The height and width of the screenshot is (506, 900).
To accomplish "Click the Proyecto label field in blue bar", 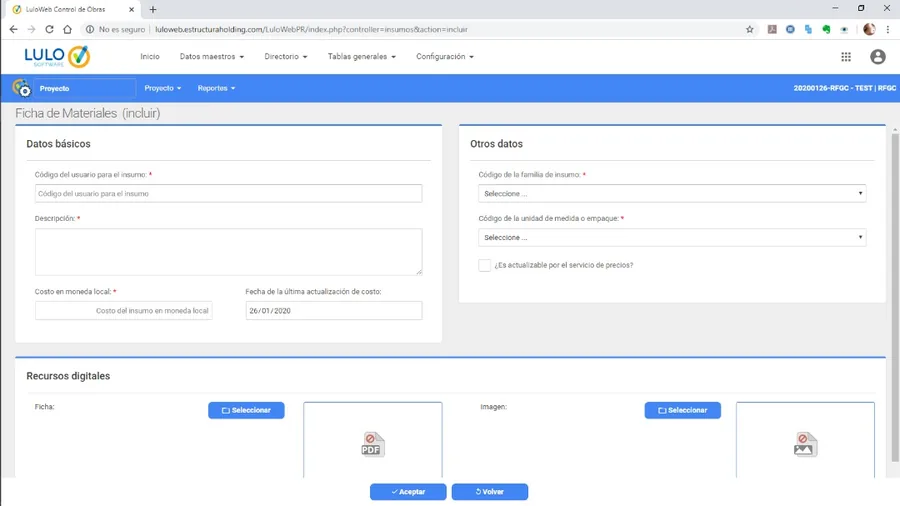I will 84,88.
